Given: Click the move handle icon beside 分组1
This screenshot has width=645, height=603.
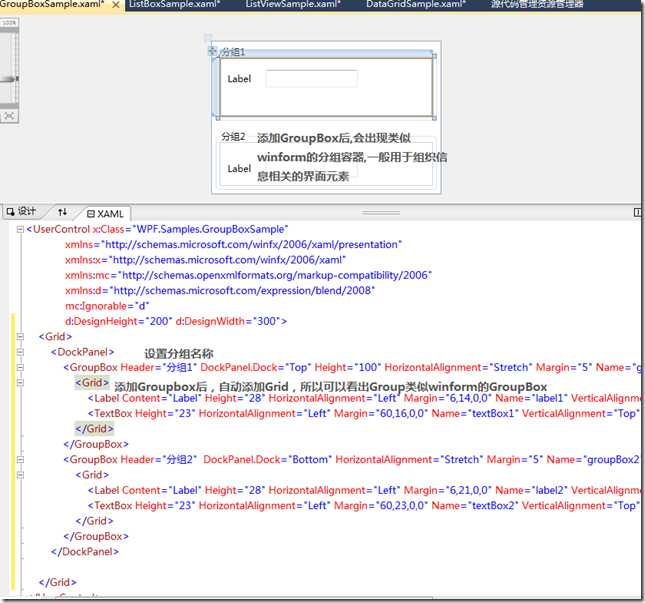Looking at the screenshot, I should click(212, 51).
